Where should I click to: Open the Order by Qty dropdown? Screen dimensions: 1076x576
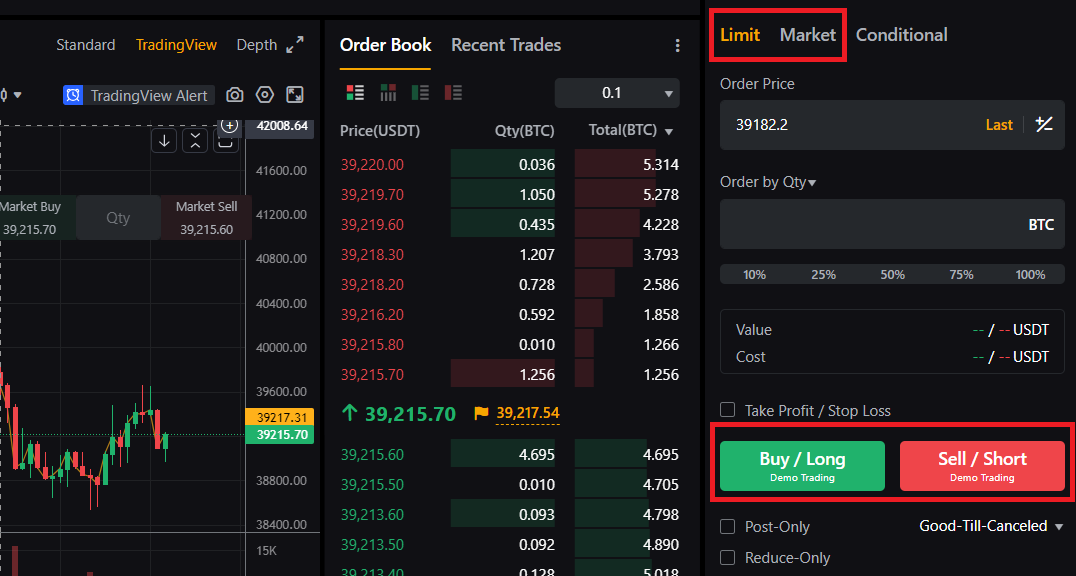click(768, 182)
